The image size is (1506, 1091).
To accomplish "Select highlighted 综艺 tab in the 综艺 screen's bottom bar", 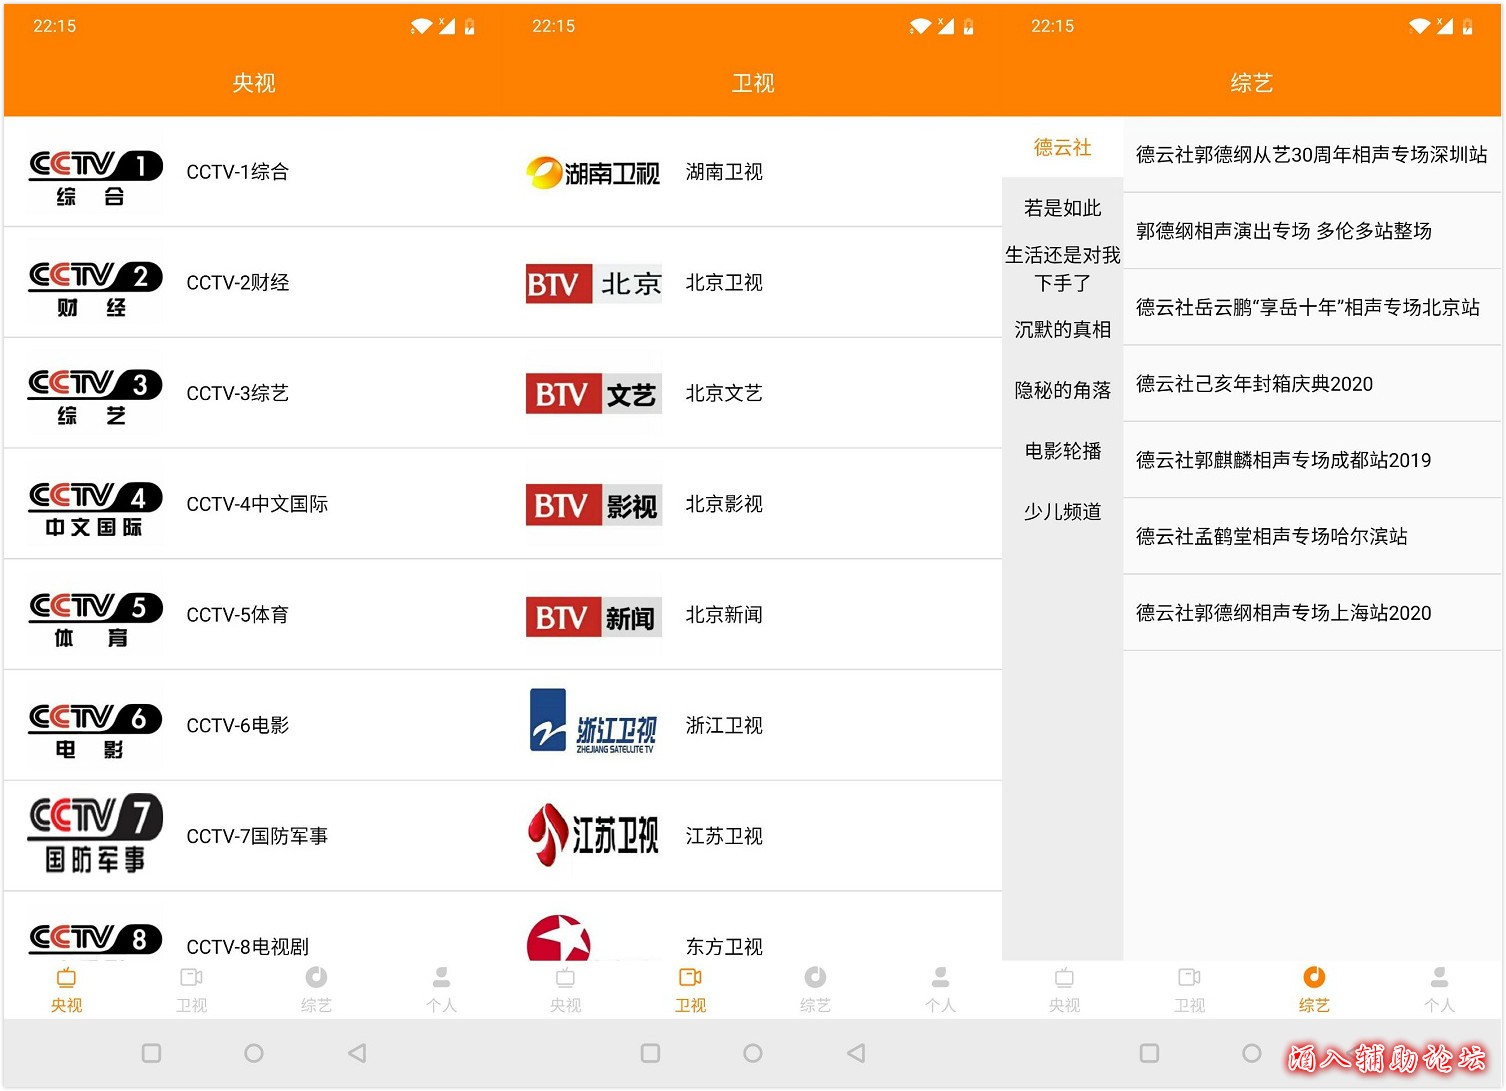I will (1314, 990).
